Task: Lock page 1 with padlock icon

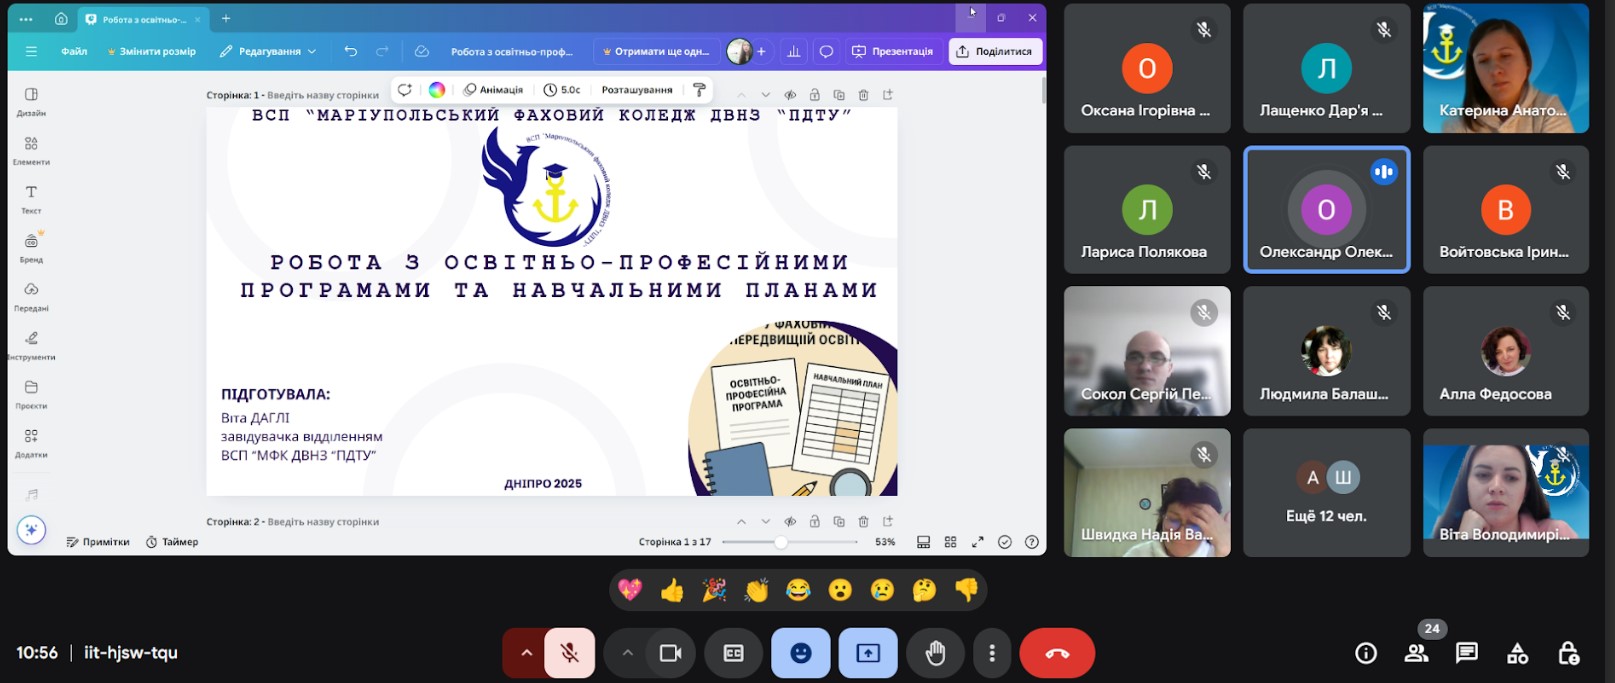Action: pyautogui.click(x=814, y=95)
